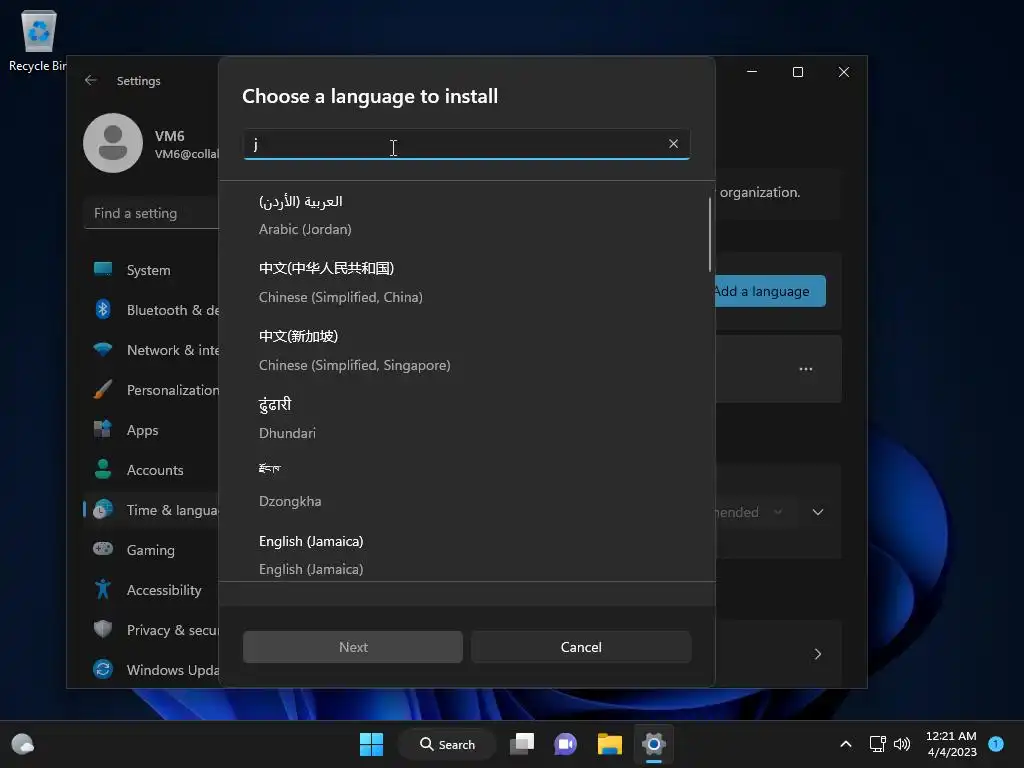Image resolution: width=1024 pixels, height=768 pixels.
Task: Click the Accessibility person icon
Action: (103, 589)
